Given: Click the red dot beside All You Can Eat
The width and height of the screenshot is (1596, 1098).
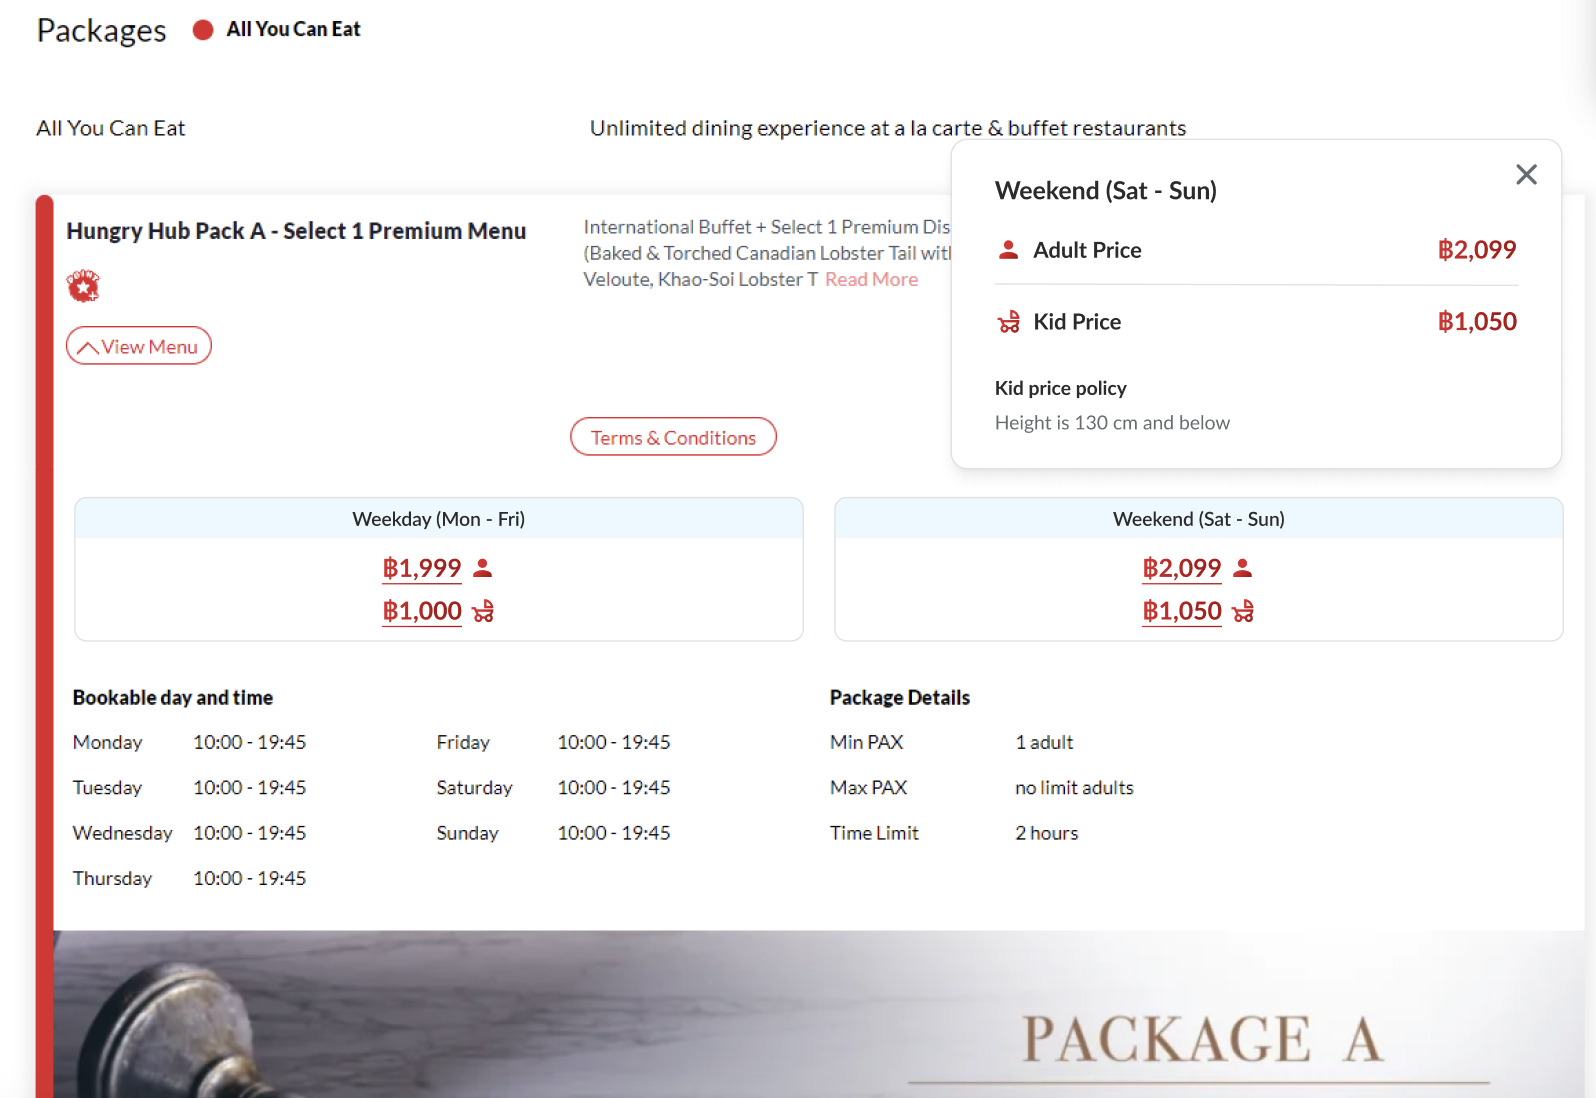Looking at the screenshot, I should click(x=203, y=30).
